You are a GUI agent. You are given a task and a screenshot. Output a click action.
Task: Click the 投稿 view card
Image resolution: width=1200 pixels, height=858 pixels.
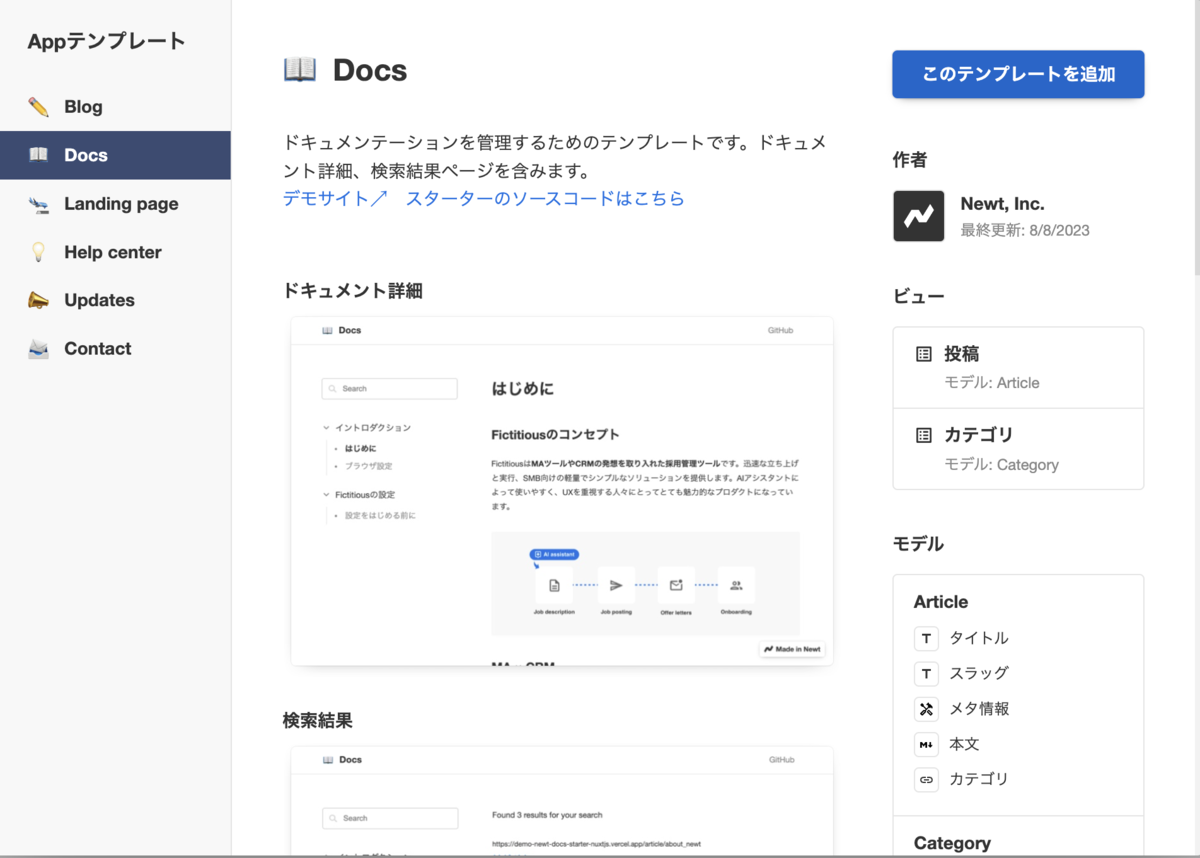click(1018, 368)
